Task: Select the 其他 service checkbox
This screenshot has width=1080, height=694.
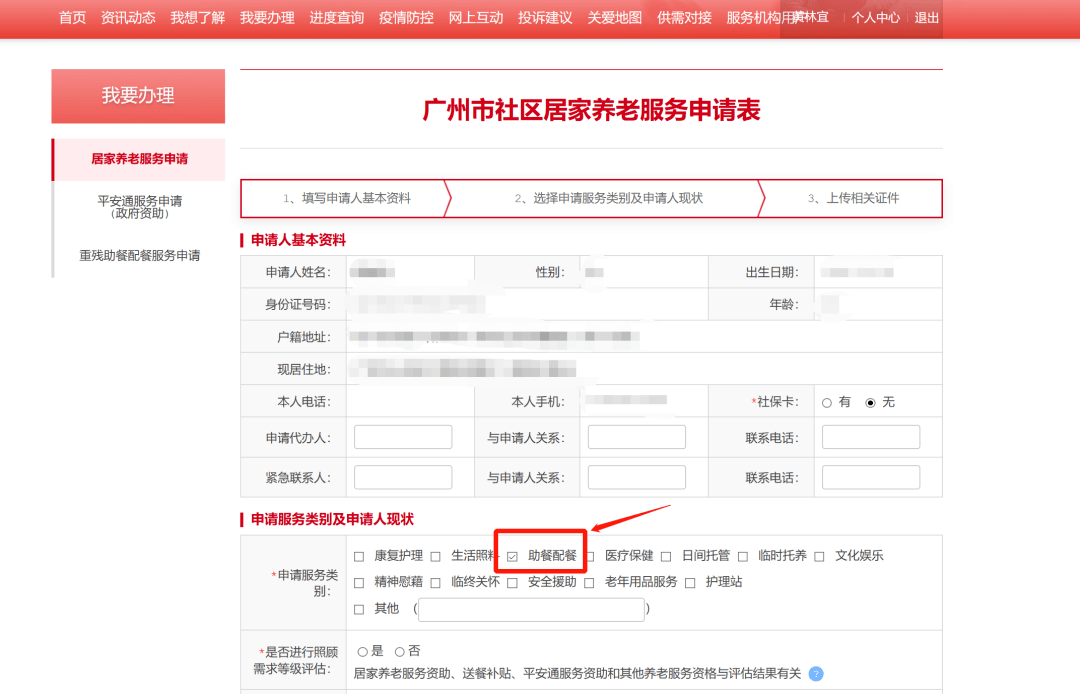Action: (x=359, y=609)
